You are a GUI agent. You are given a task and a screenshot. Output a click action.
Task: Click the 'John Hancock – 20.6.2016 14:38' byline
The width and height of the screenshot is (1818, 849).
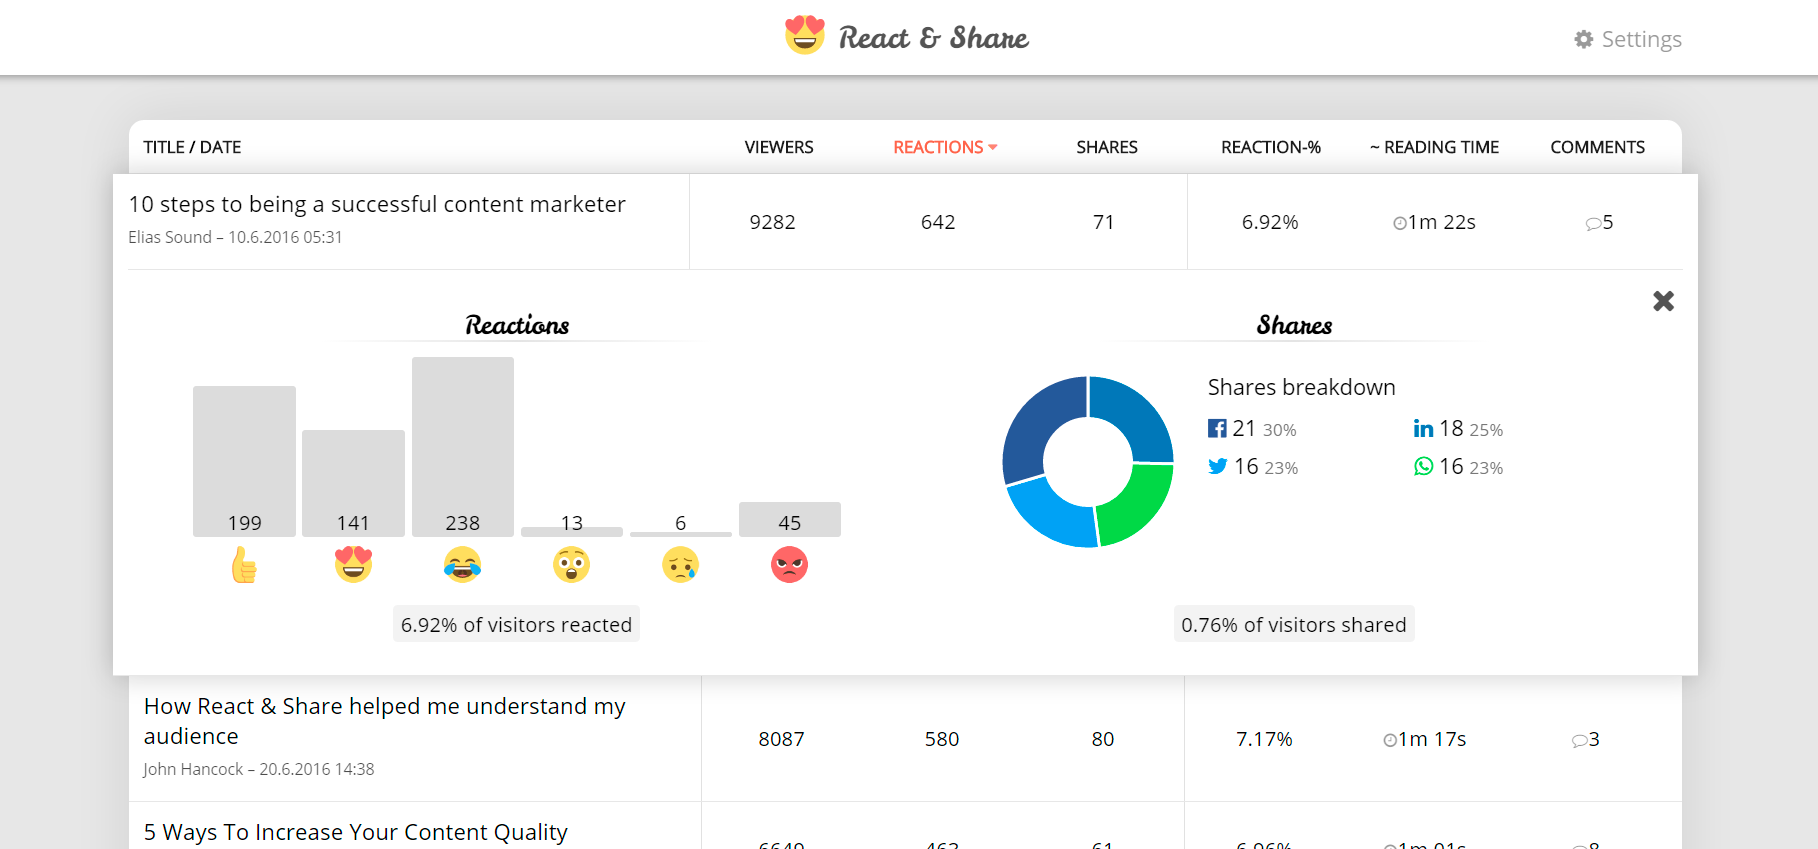[x=259, y=769]
